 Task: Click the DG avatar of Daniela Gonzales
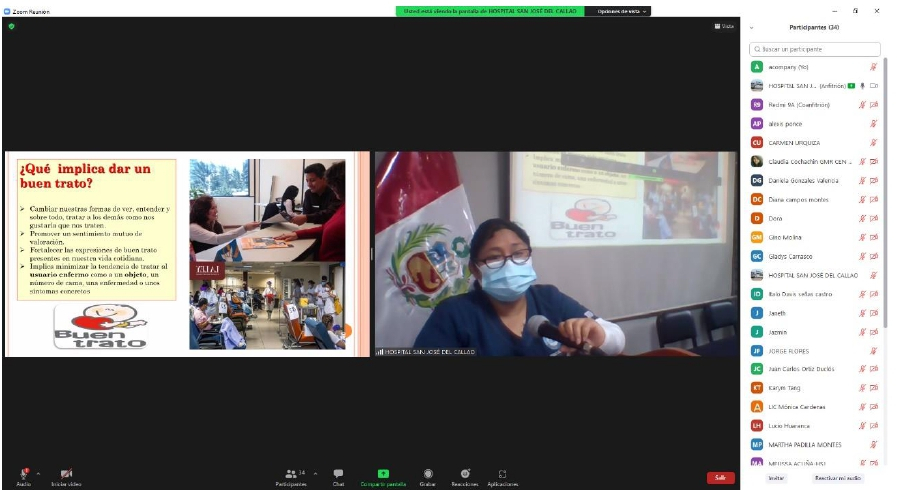tap(757, 181)
